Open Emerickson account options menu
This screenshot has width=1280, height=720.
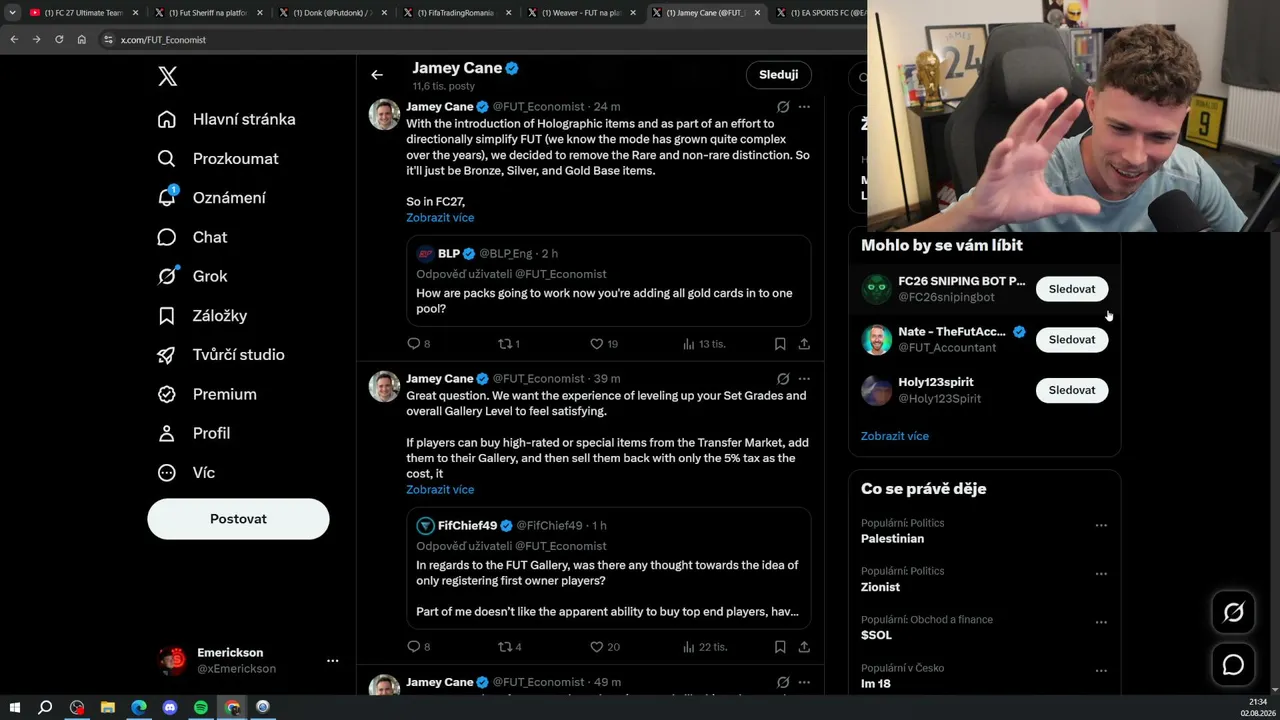(x=332, y=660)
